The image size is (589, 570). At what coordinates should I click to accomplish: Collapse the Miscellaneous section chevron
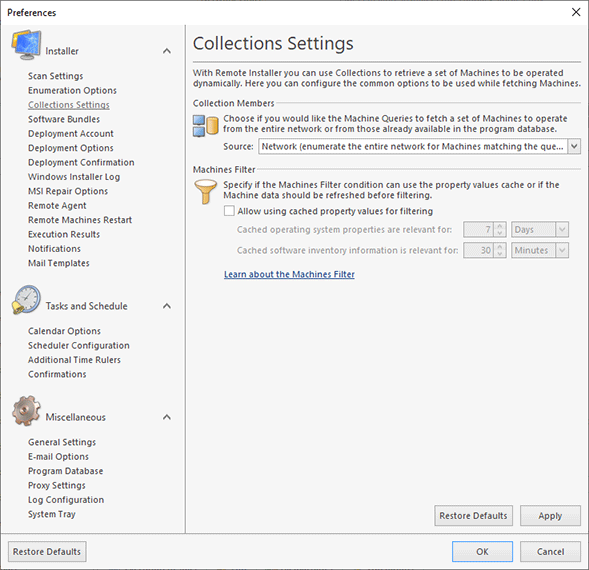coord(167,417)
